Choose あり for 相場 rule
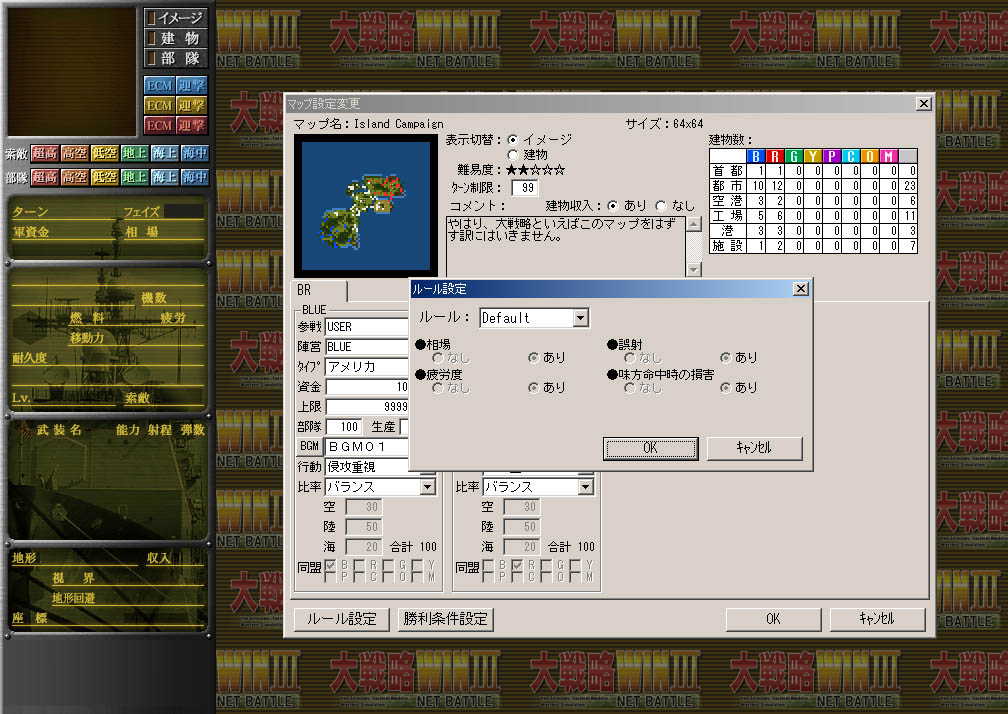Image resolution: width=1008 pixels, height=714 pixels. pos(533,357)
